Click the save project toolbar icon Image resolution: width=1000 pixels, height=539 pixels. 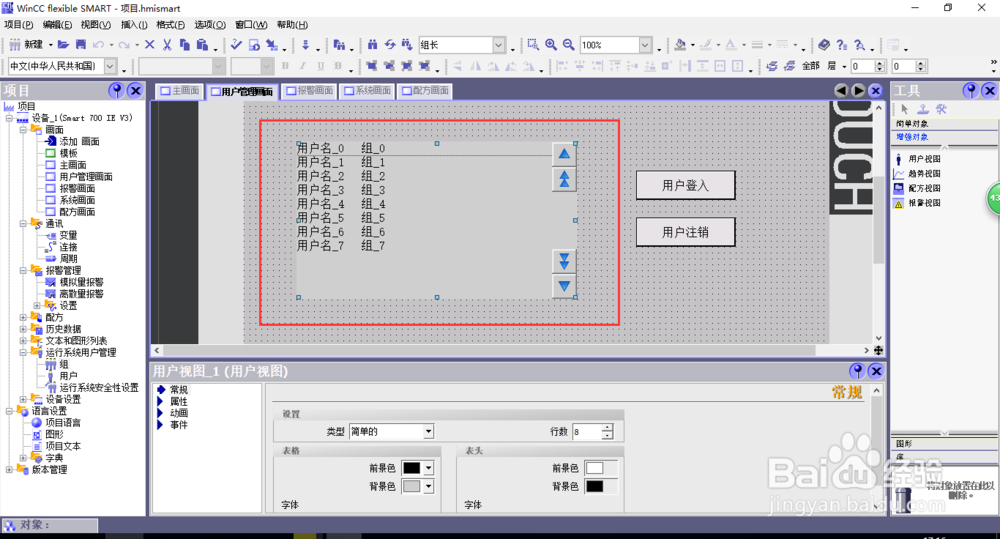(80, 45)
